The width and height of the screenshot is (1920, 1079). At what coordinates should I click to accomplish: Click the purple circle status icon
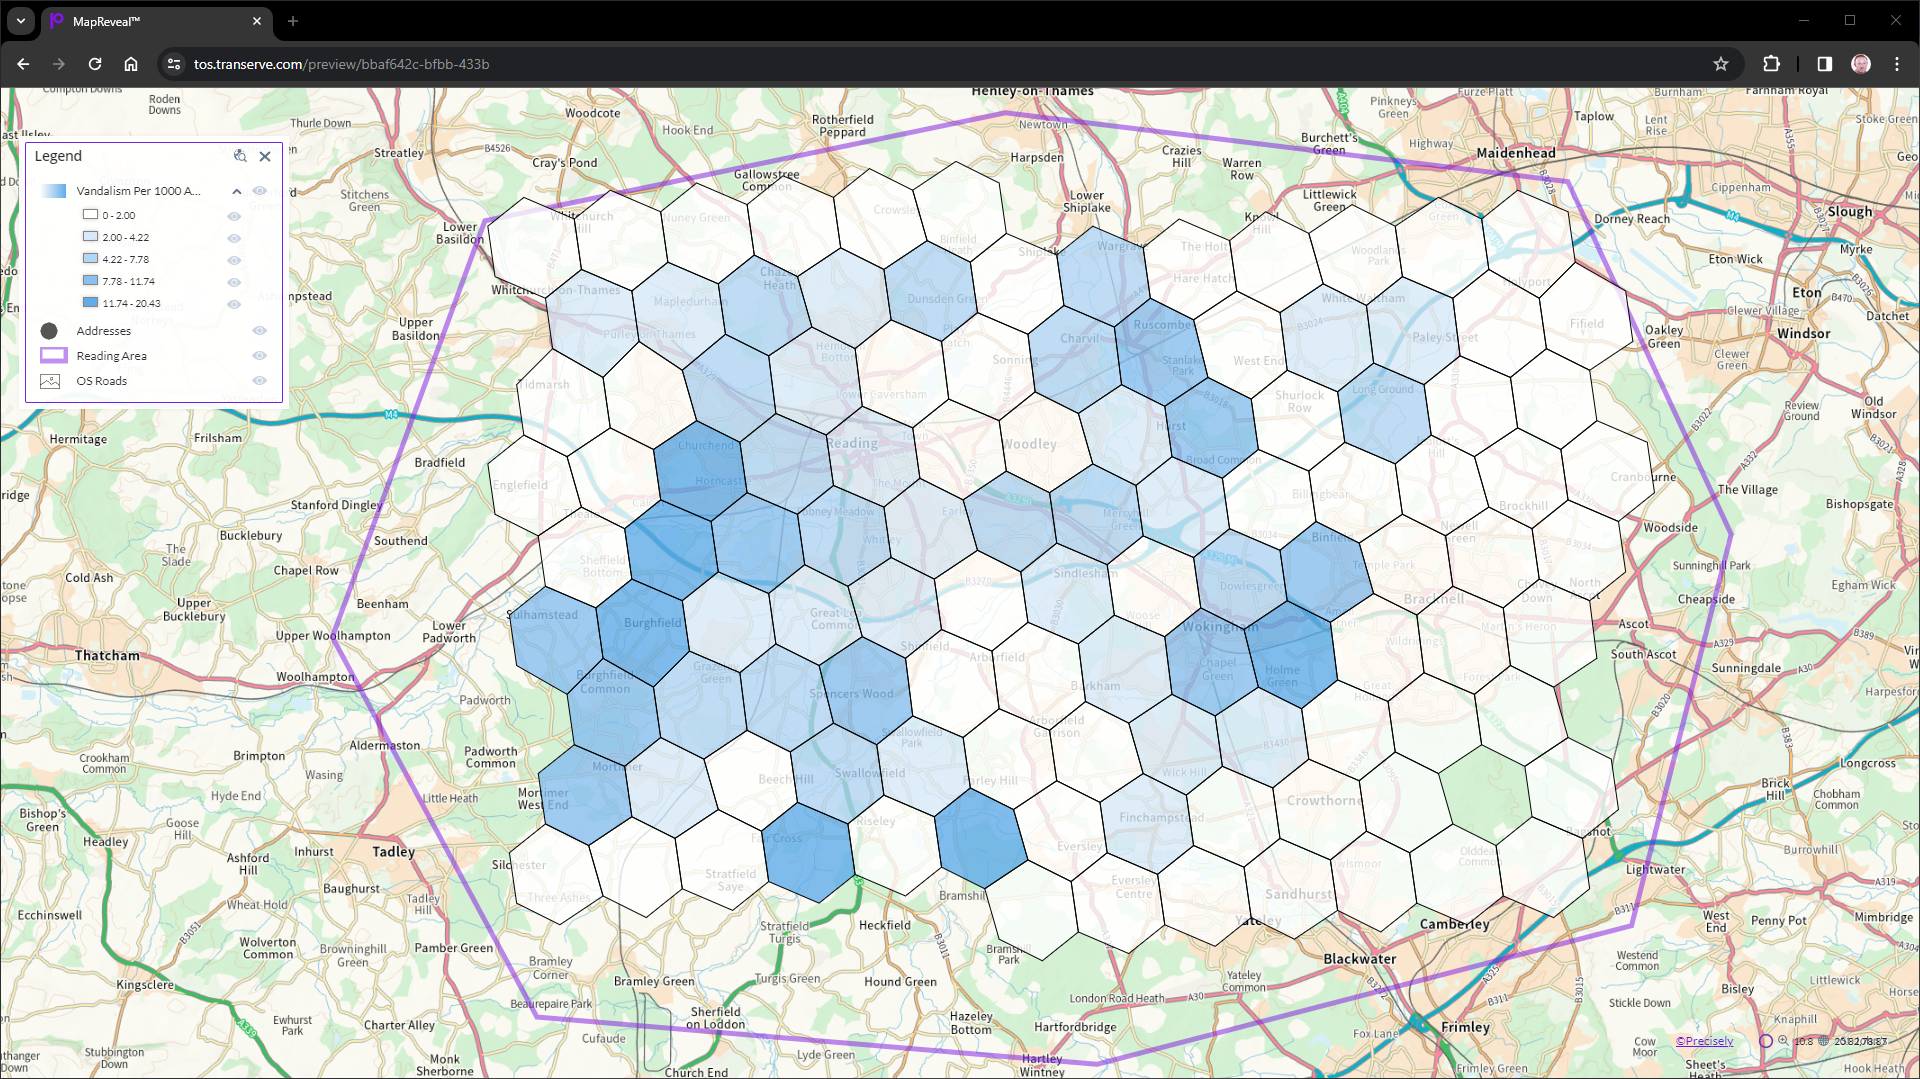[1766, 1041]
